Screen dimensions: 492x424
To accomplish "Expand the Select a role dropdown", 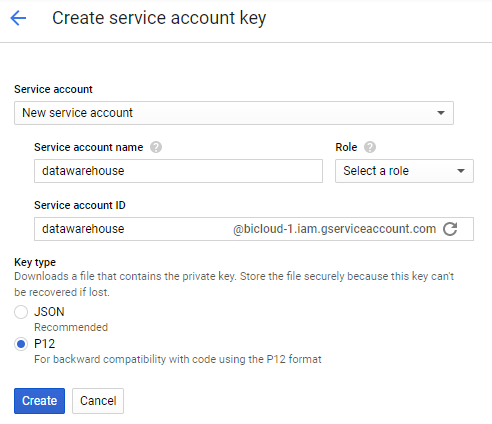I will [404, 171].
